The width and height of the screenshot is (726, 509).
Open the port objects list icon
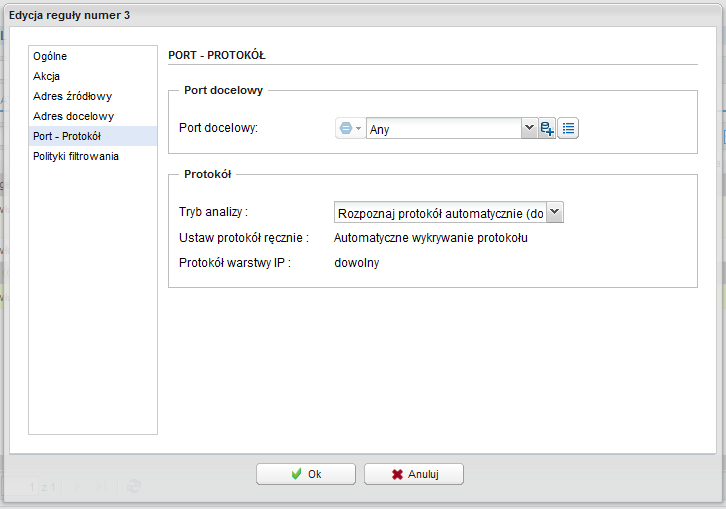point(568,128)
